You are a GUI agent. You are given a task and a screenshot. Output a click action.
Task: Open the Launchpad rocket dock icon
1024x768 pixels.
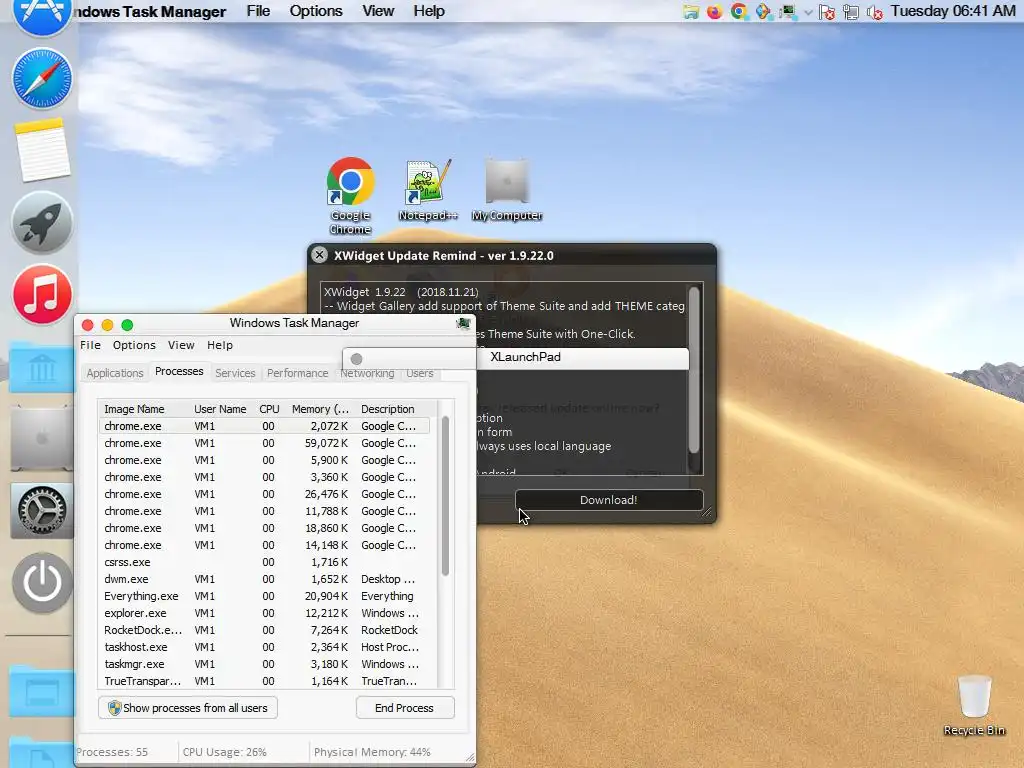point(42,222)
